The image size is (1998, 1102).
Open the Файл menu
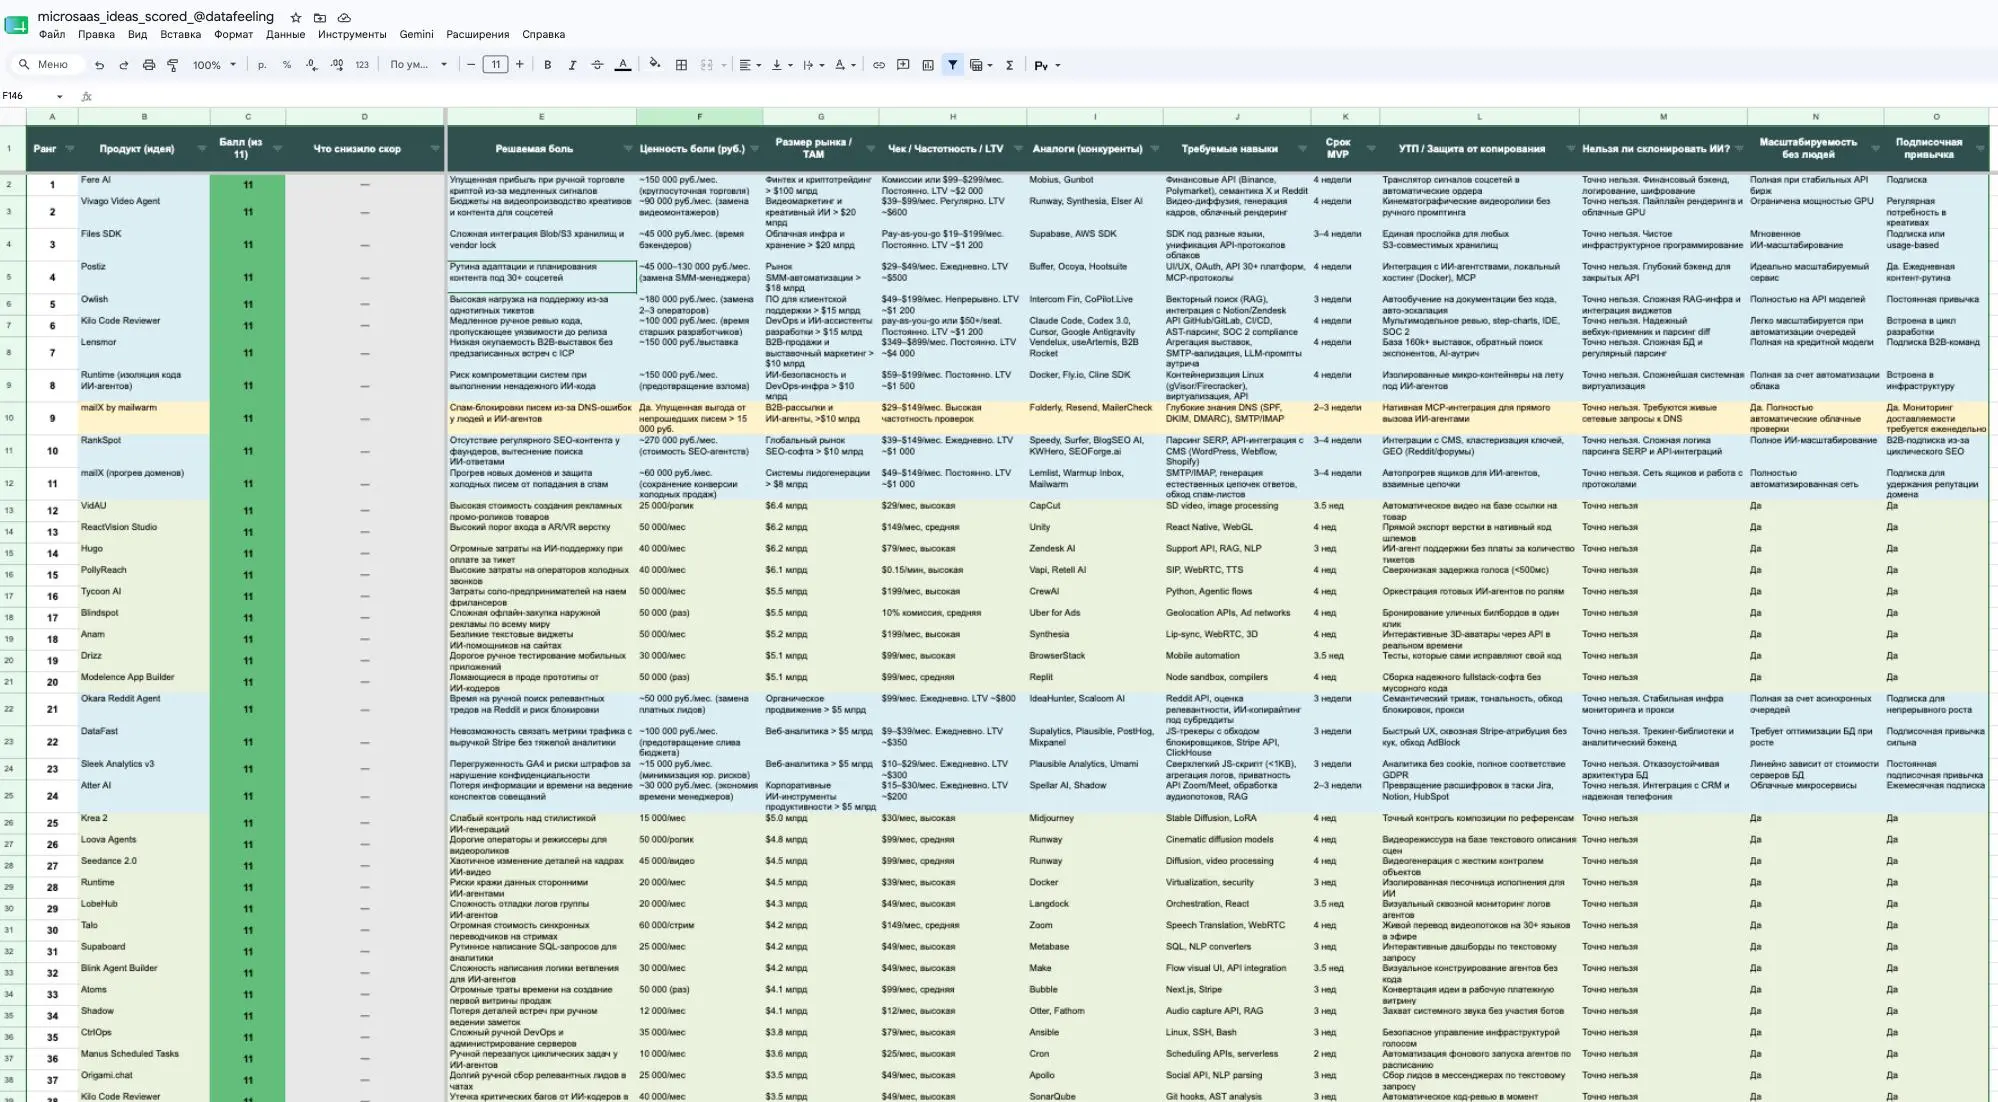point(52,34)
